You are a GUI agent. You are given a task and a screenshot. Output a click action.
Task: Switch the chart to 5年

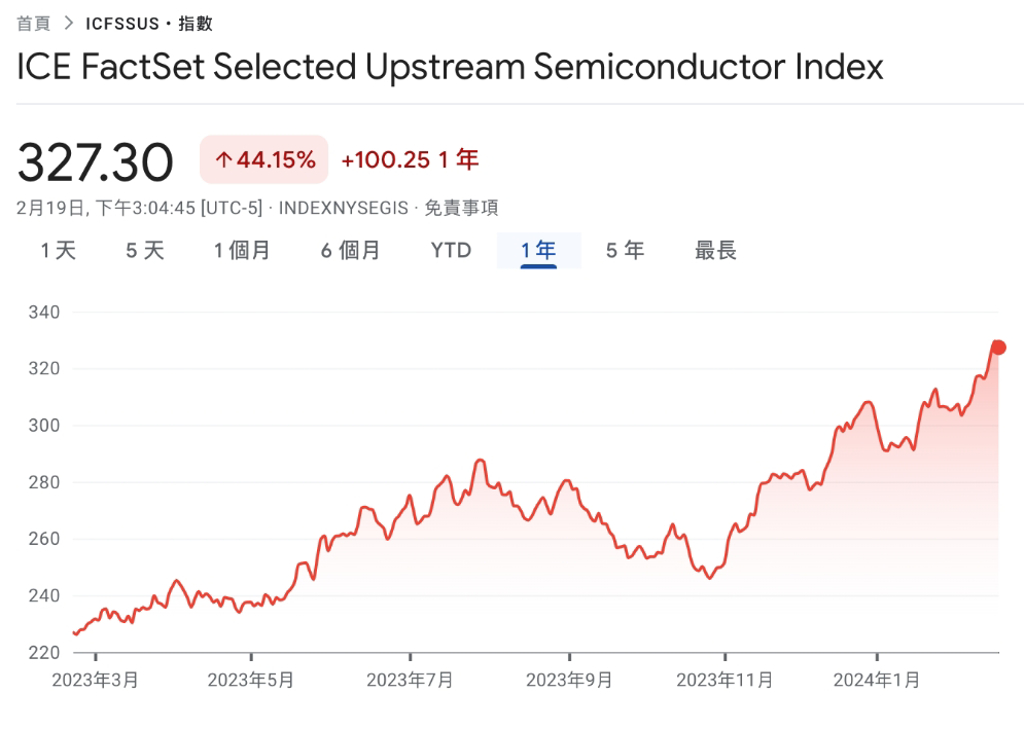click(625, 250)
